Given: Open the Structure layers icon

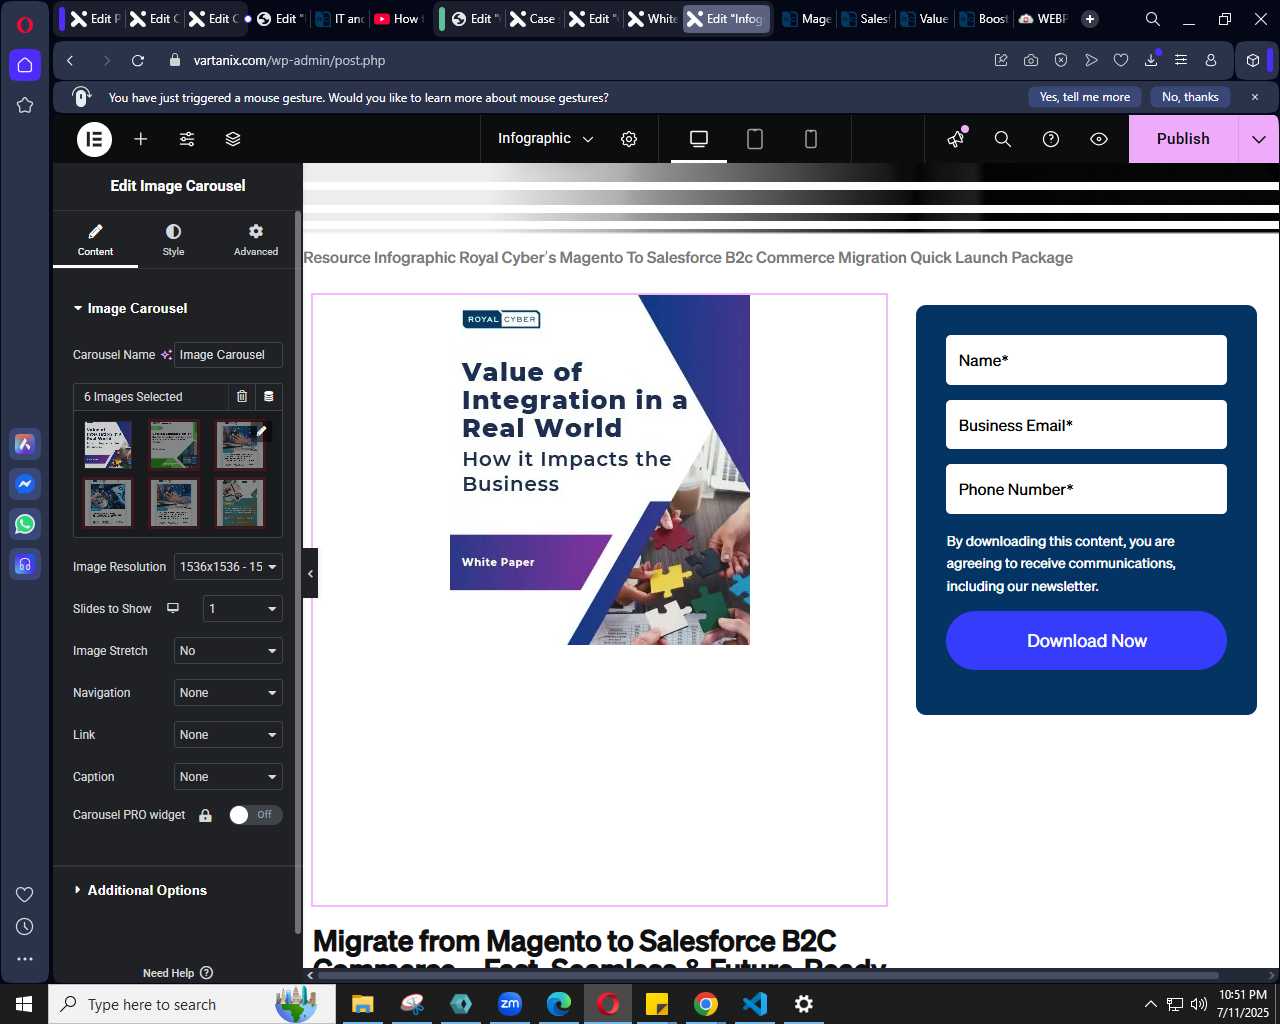Looking at the screenshot, I should (x=233, y=139).
